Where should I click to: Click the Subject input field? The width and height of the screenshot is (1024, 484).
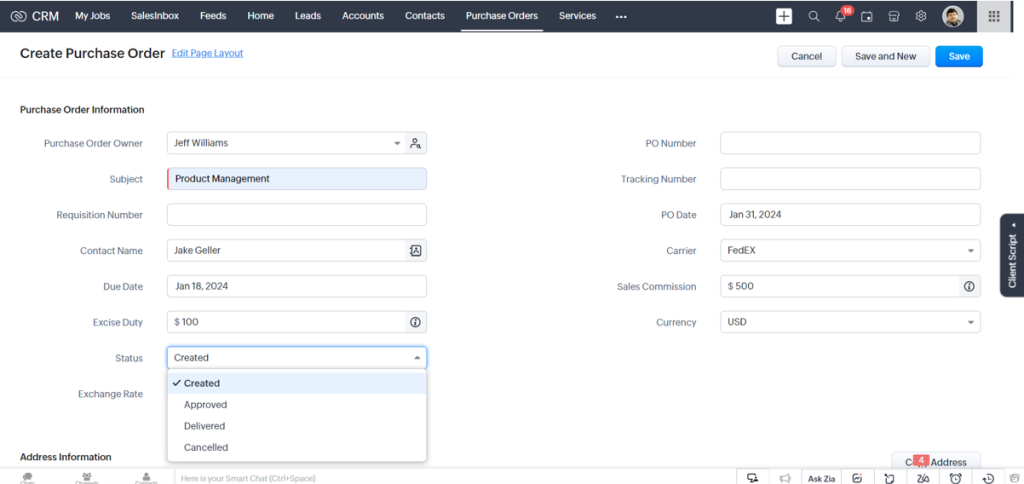coord(297,178)
